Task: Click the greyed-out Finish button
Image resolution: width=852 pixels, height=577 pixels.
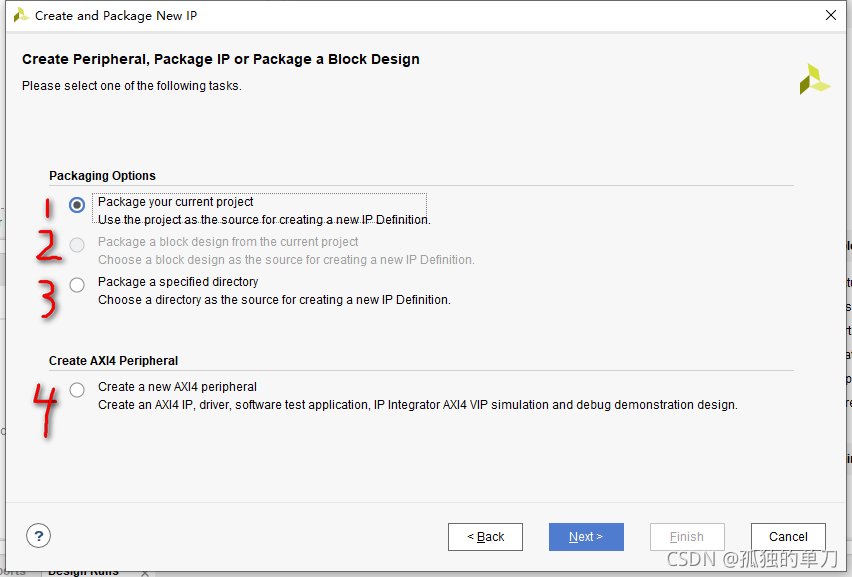Action: coord(687,537)
